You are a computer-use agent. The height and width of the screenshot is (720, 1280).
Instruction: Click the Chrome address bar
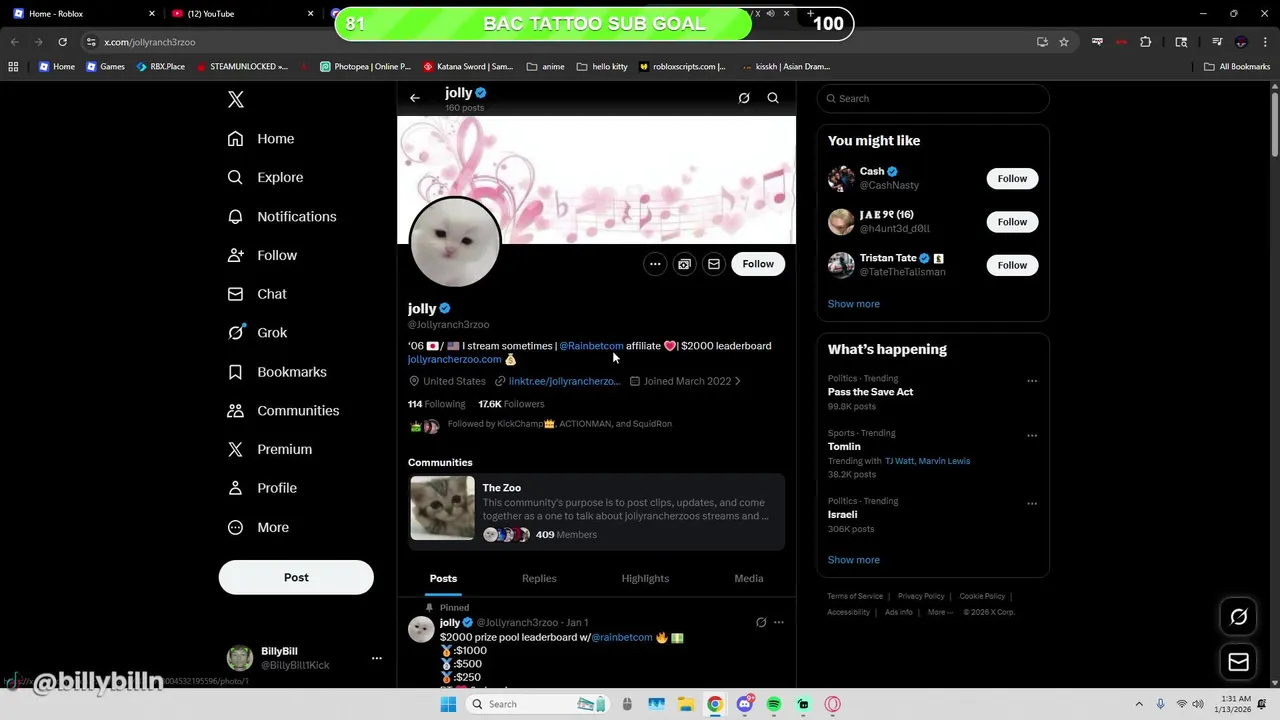(560, 42)
